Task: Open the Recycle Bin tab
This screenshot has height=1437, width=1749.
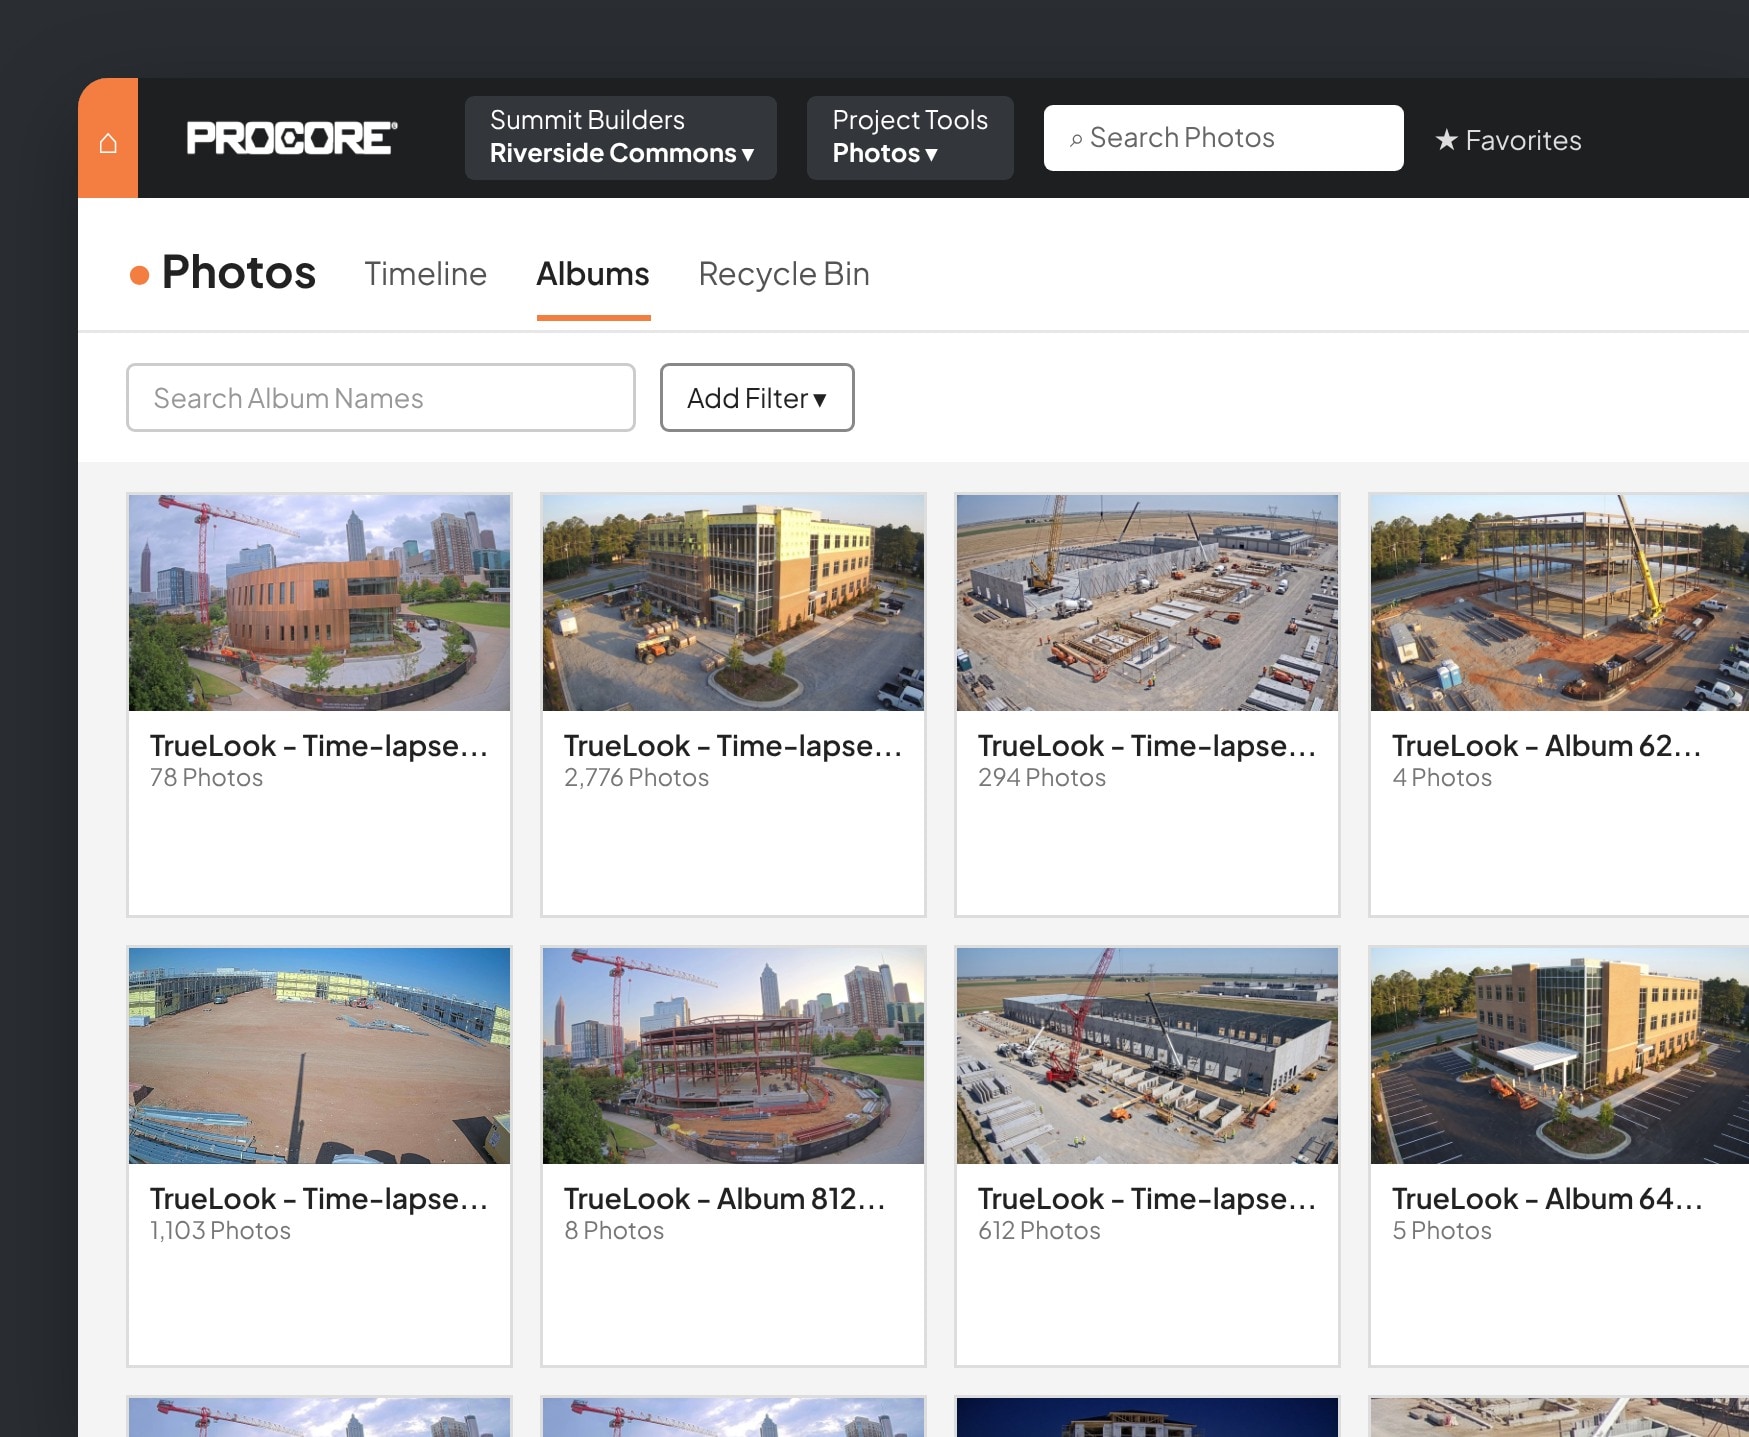Action: (784, 274)
